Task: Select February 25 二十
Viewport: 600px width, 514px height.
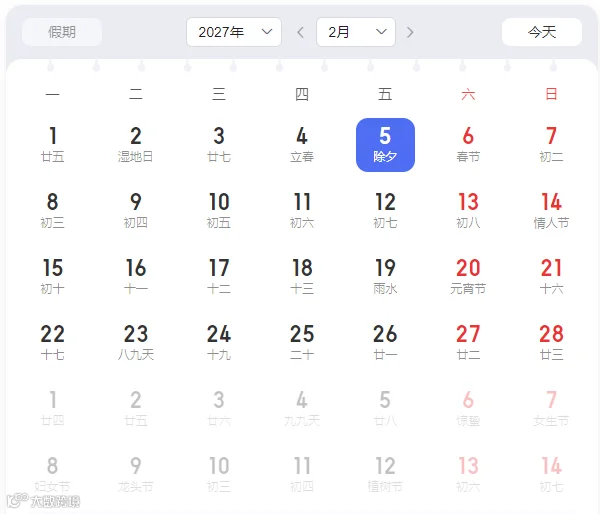Action: [302, 343]
